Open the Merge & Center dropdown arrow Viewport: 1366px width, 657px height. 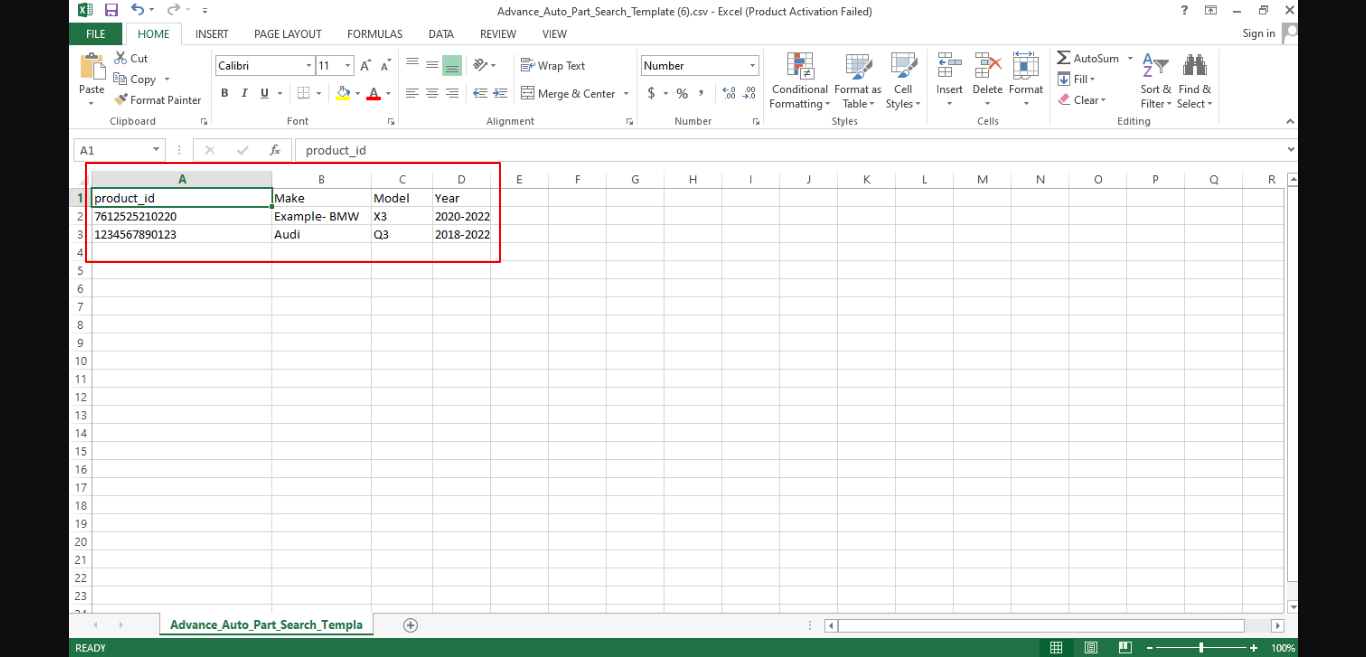point(626,94)
